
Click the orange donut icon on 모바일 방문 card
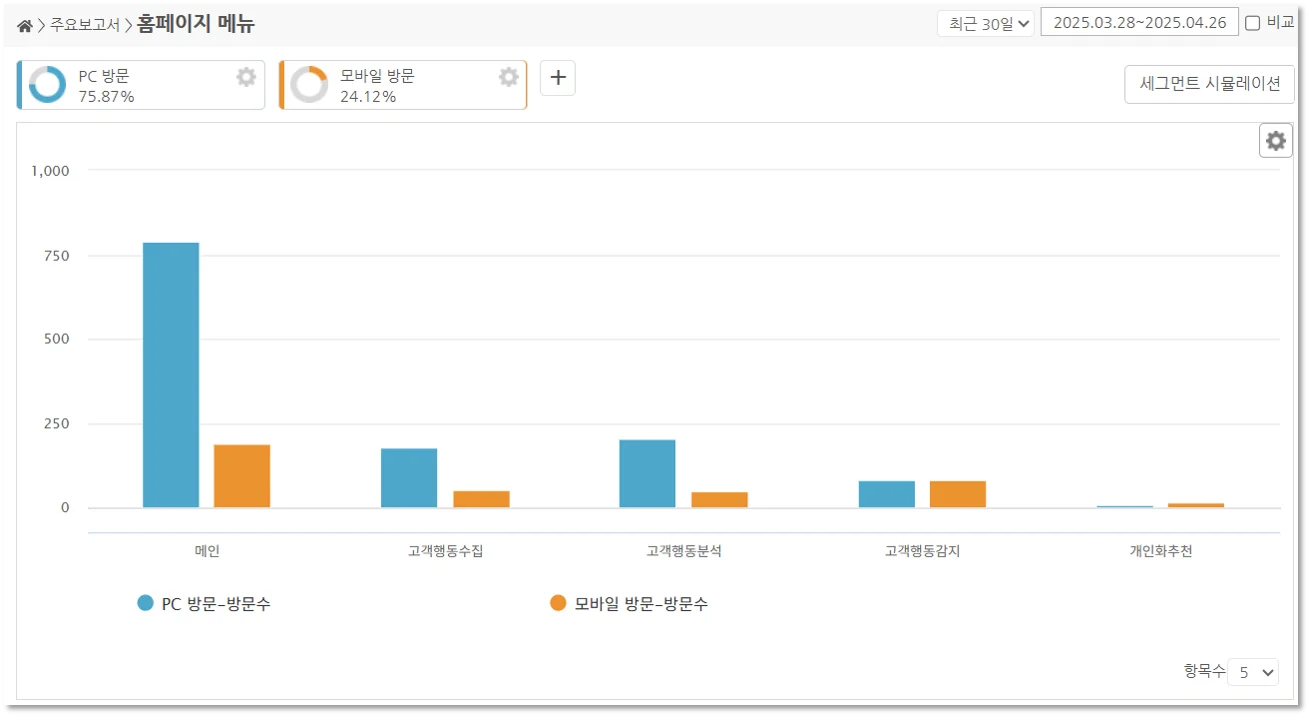(x=307, y=84)
